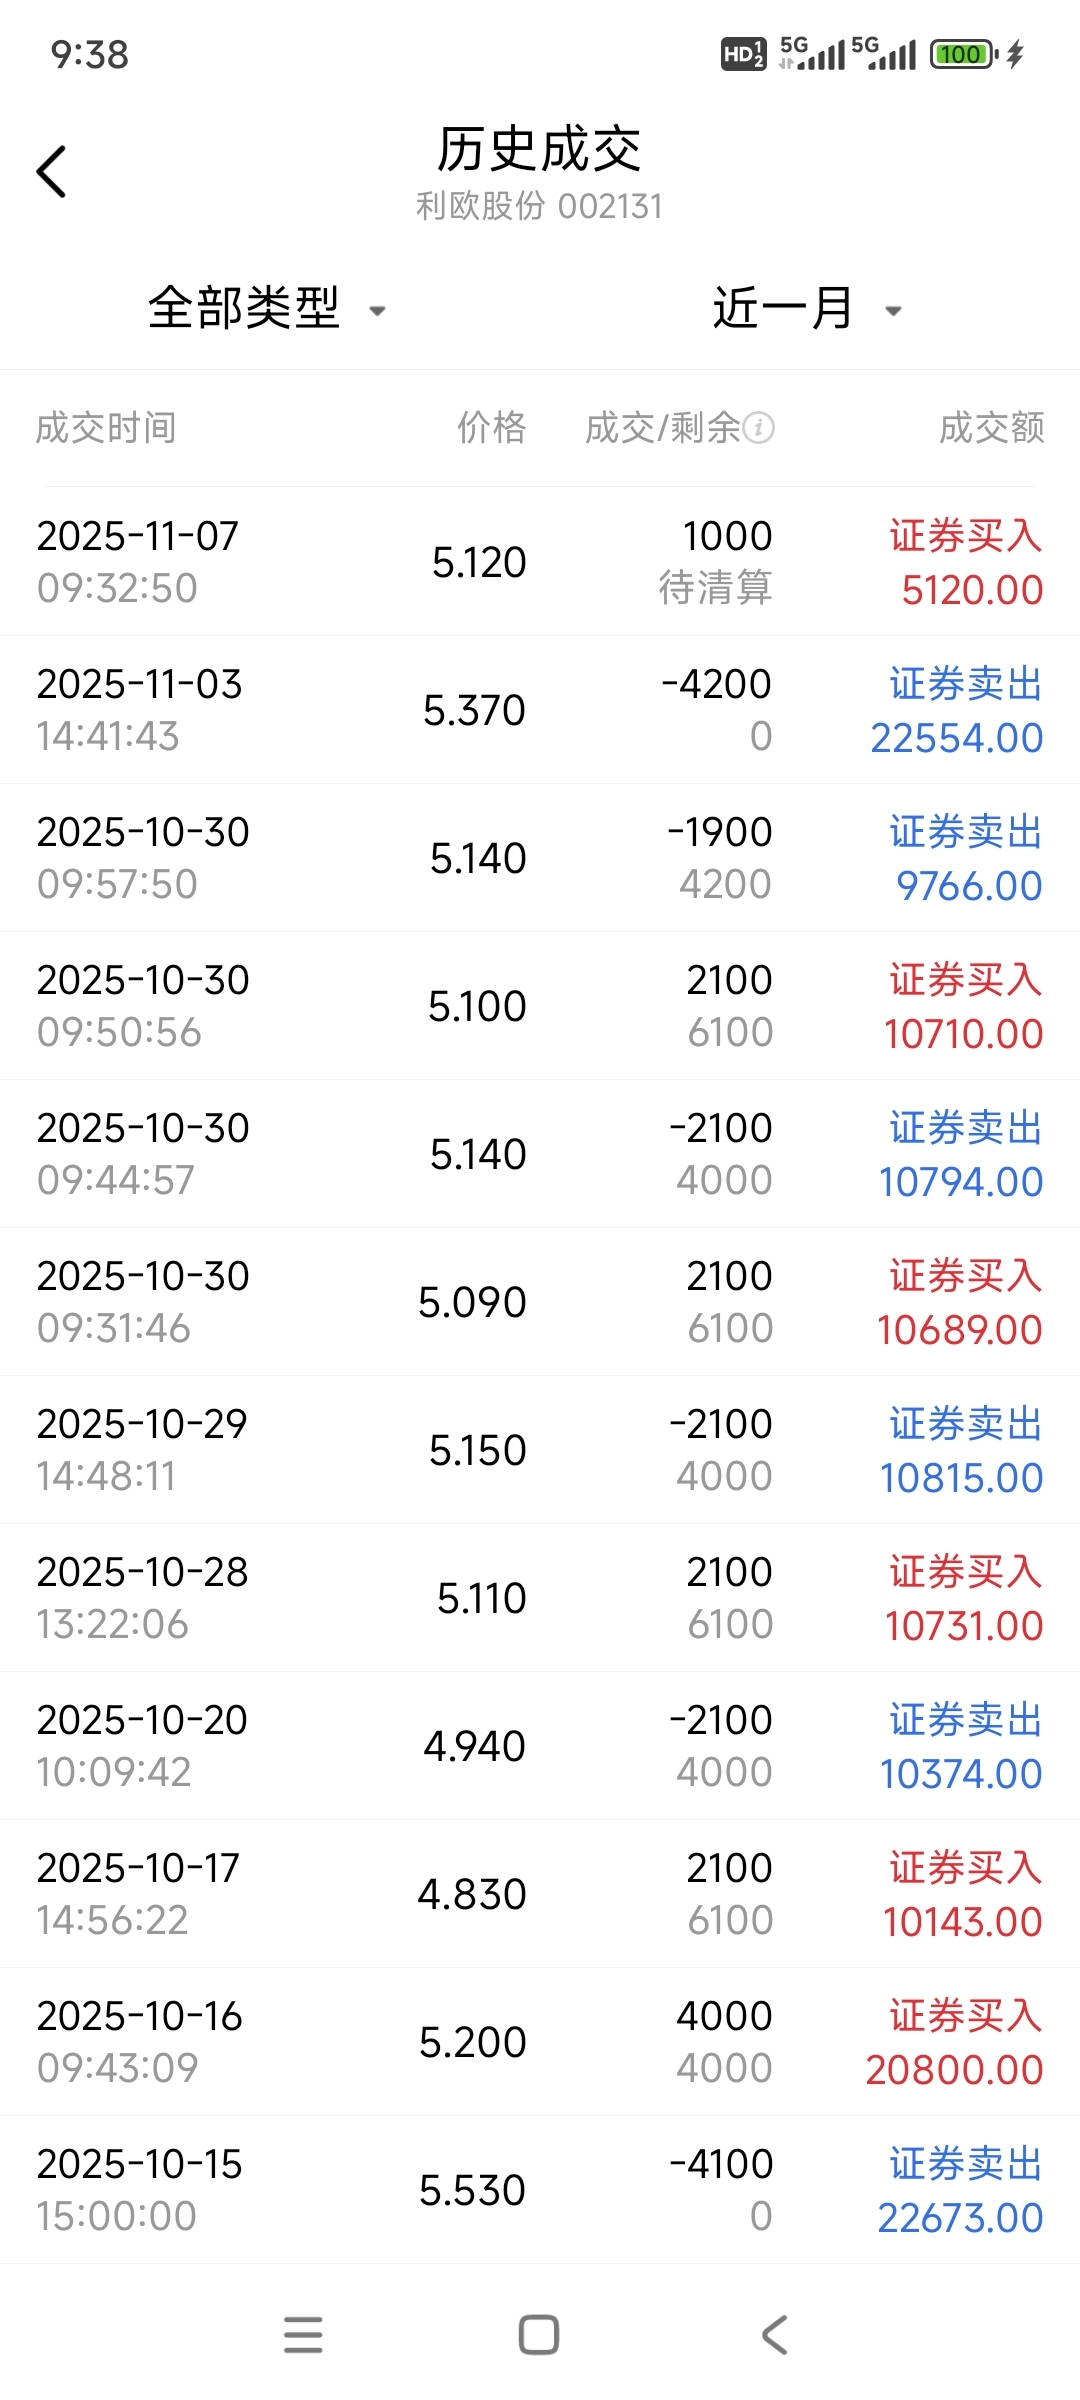Tap the back arrow in header
The image size is (1080, 2400).
[52, 172]
